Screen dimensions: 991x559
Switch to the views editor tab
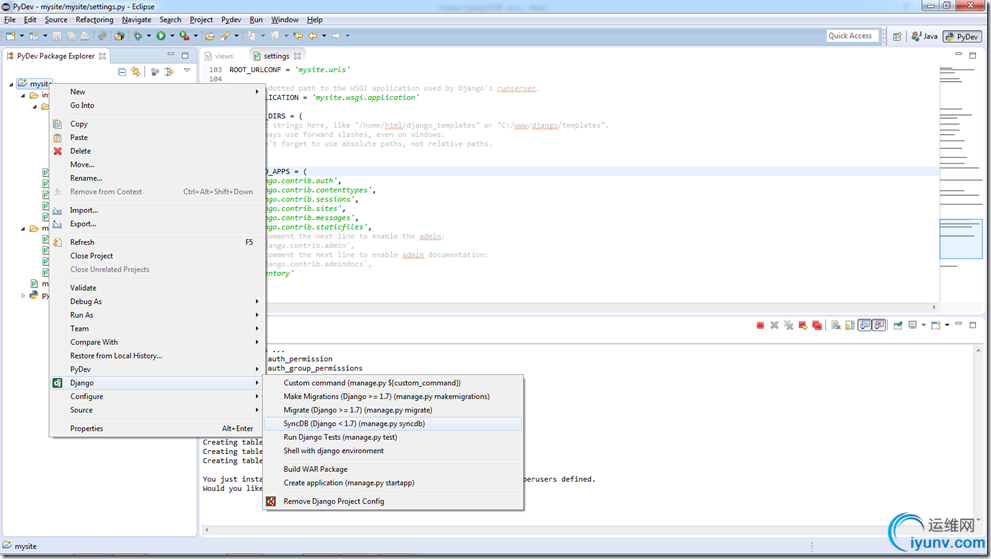pos(219,56)
